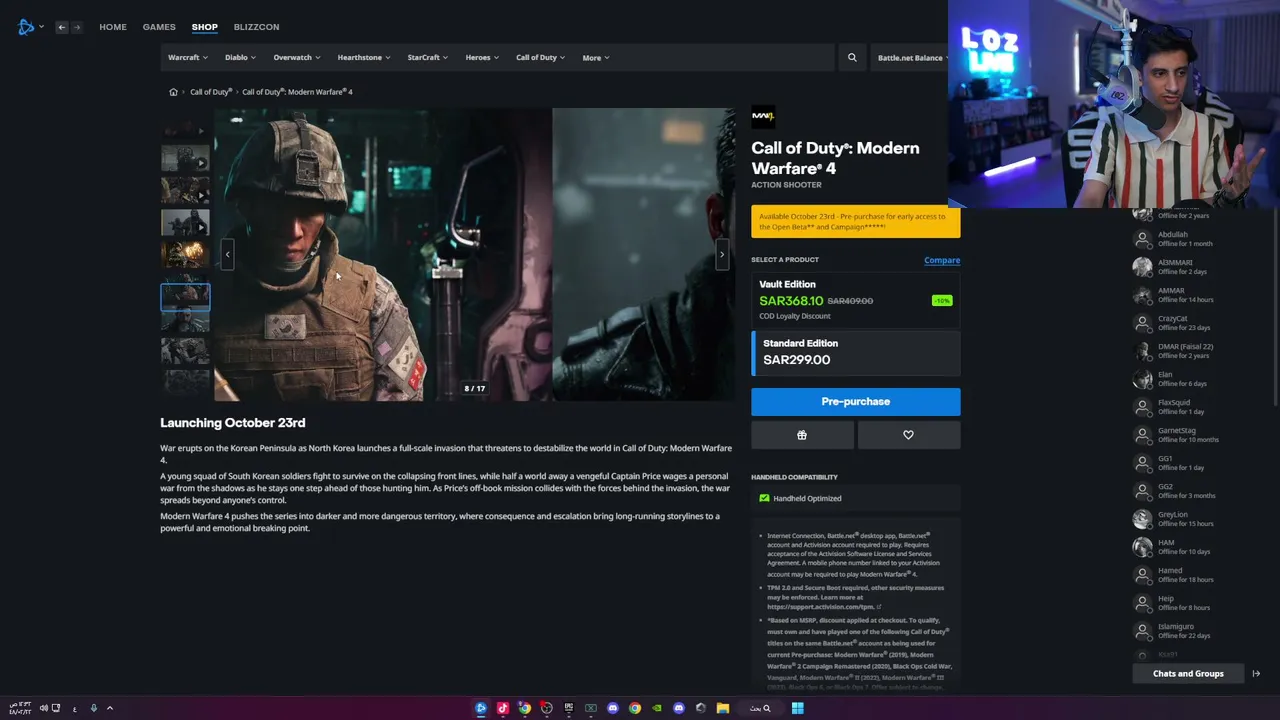Open the Epic Games launcher from taskbar
1280x720 pixels.
[569, 708]
